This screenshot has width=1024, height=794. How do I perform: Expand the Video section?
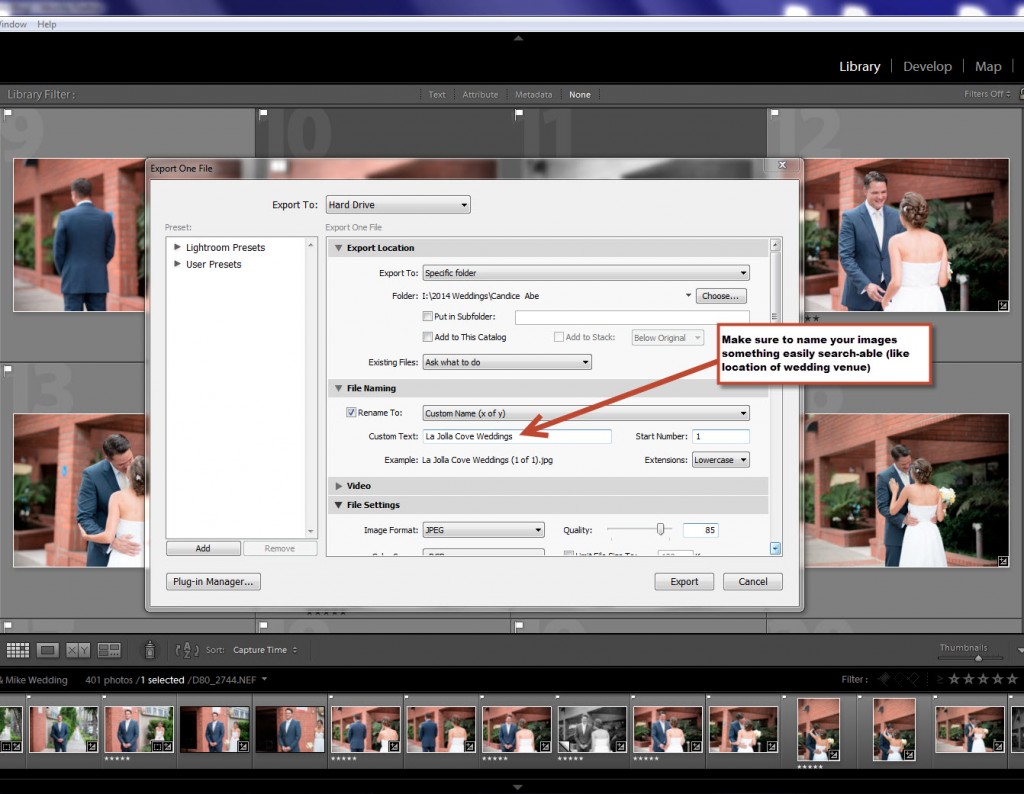(339, 486)
